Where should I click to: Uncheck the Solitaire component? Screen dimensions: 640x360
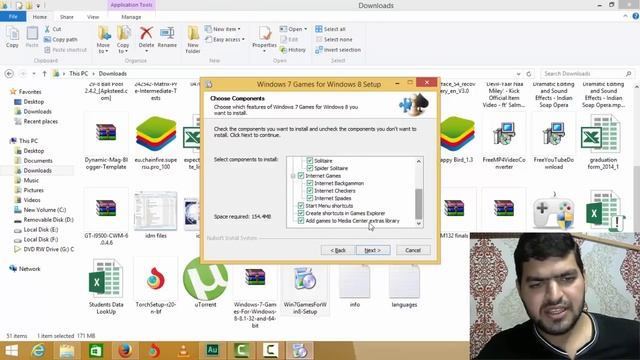point(309,161)
